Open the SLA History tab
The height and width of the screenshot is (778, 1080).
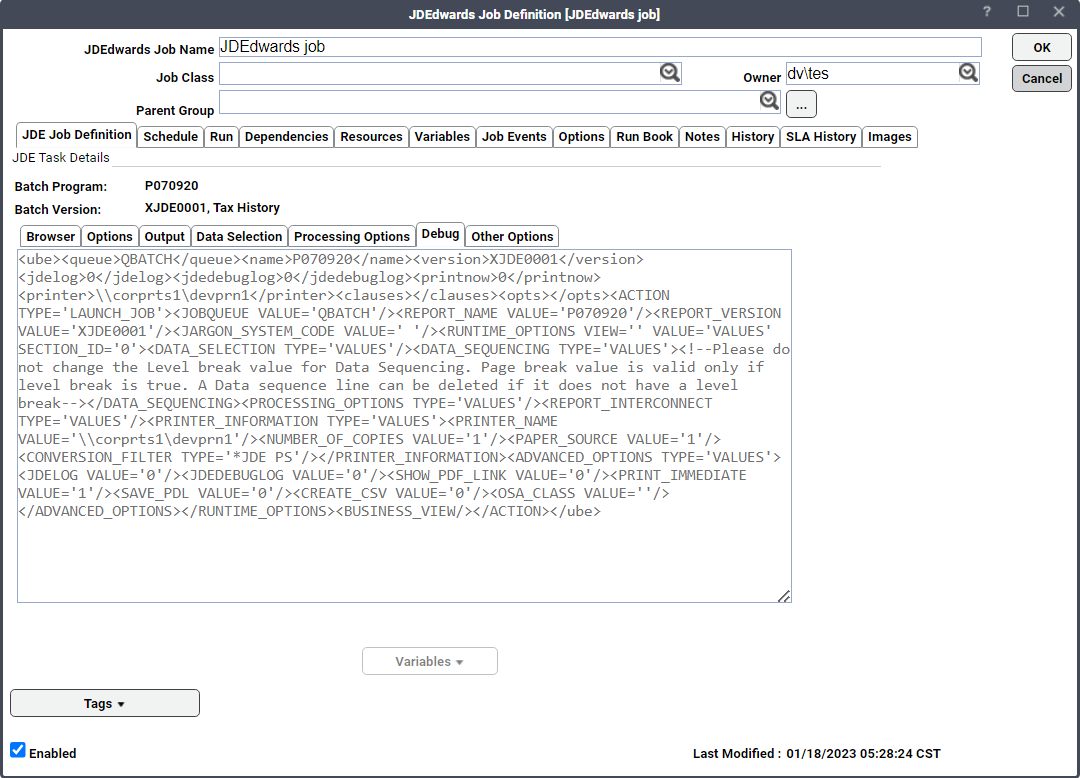click(x=821, y=136)
